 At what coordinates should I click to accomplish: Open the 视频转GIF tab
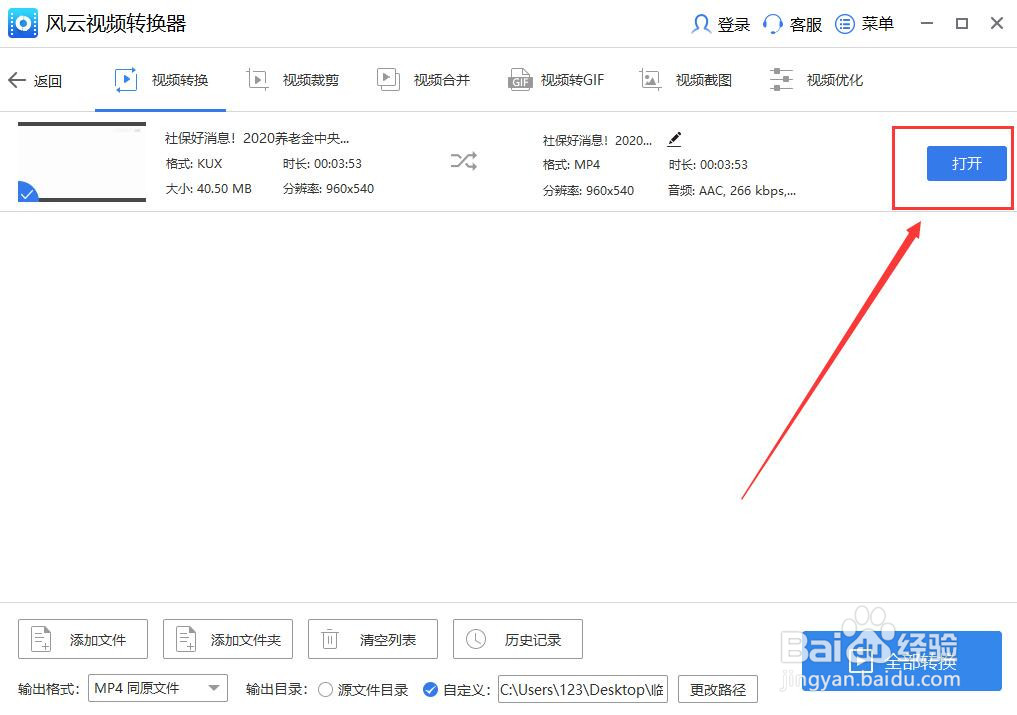556,79
